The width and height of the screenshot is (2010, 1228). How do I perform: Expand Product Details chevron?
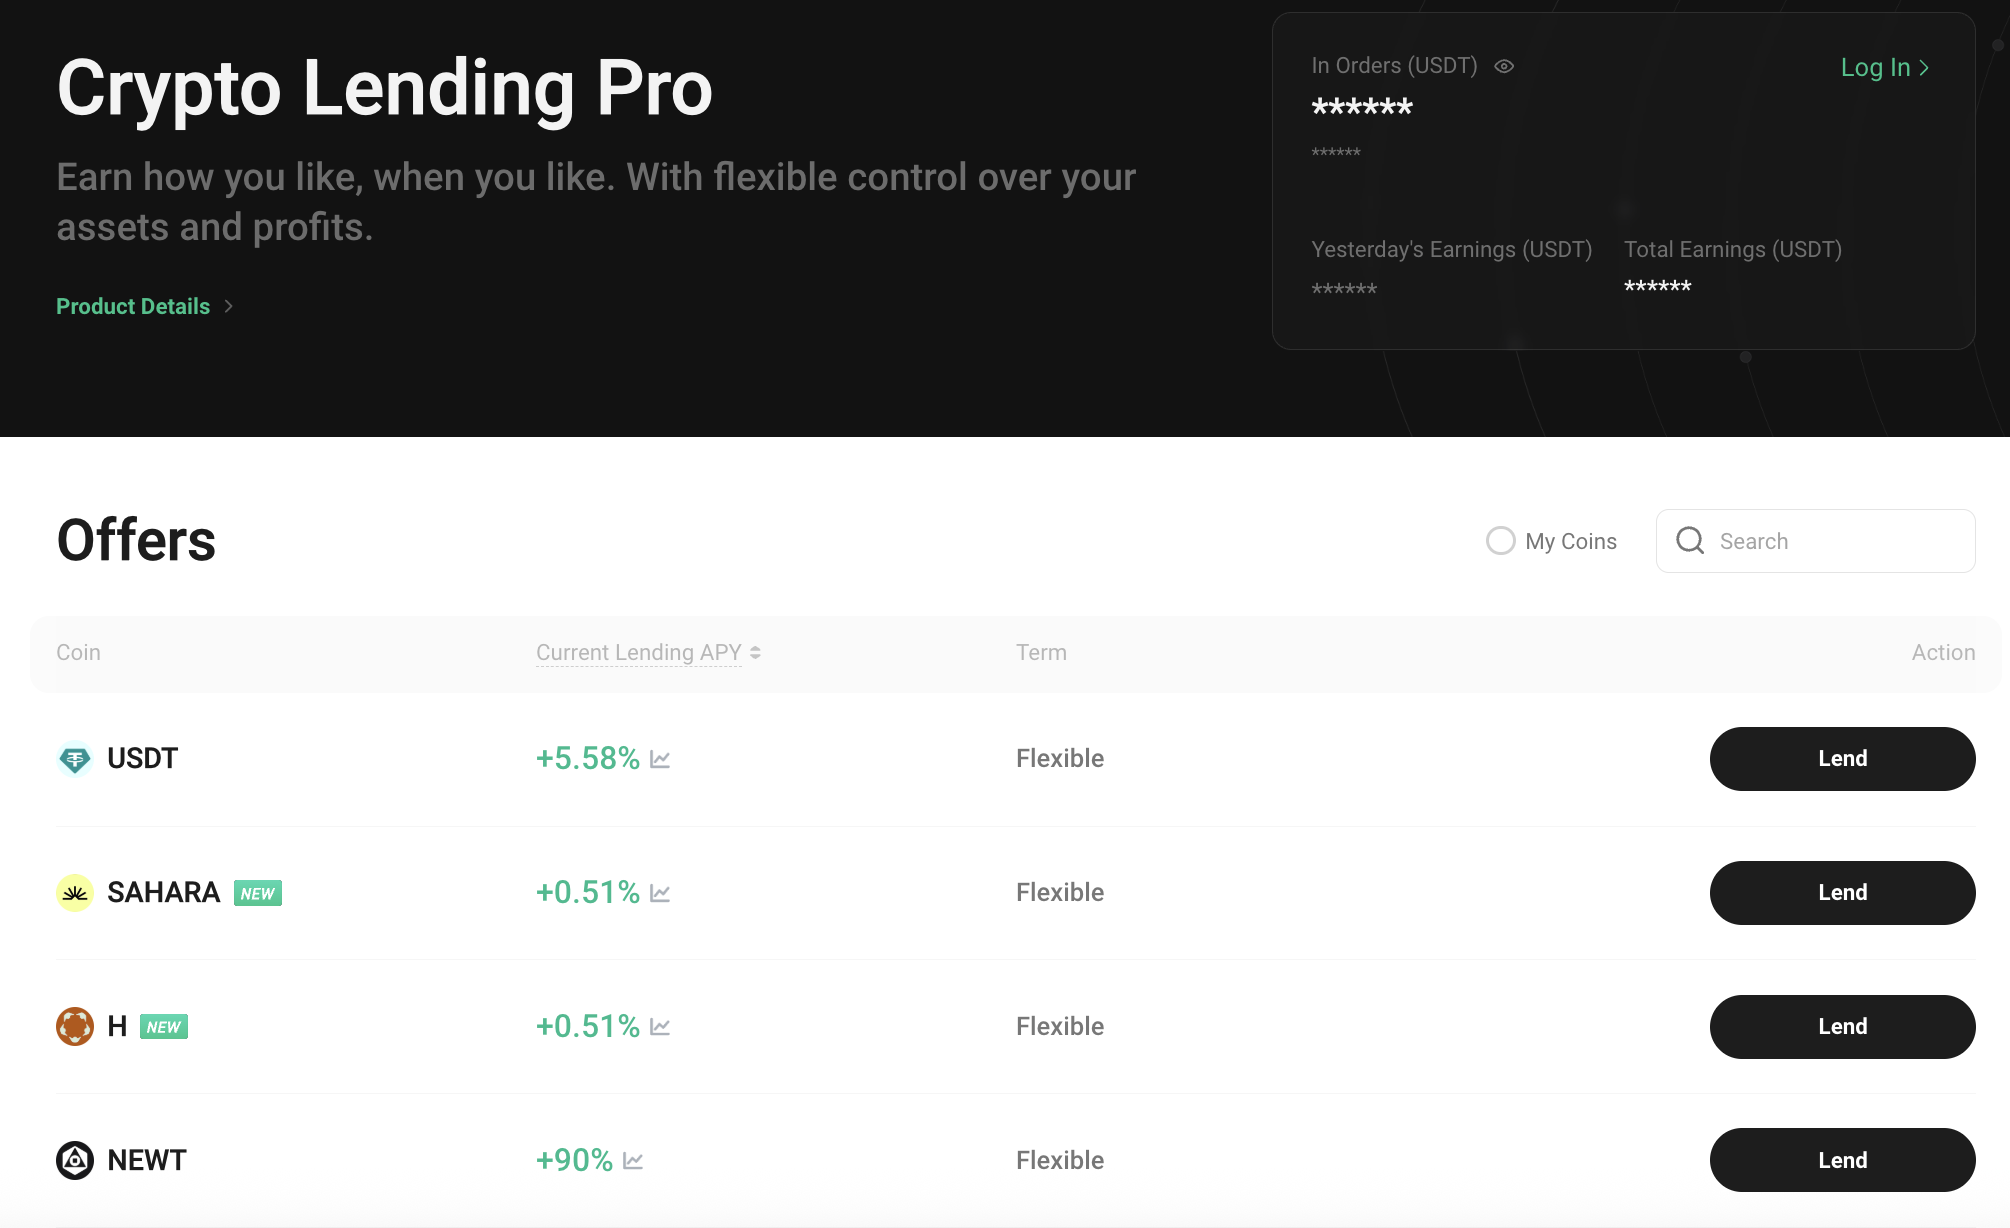coord(229,307)
